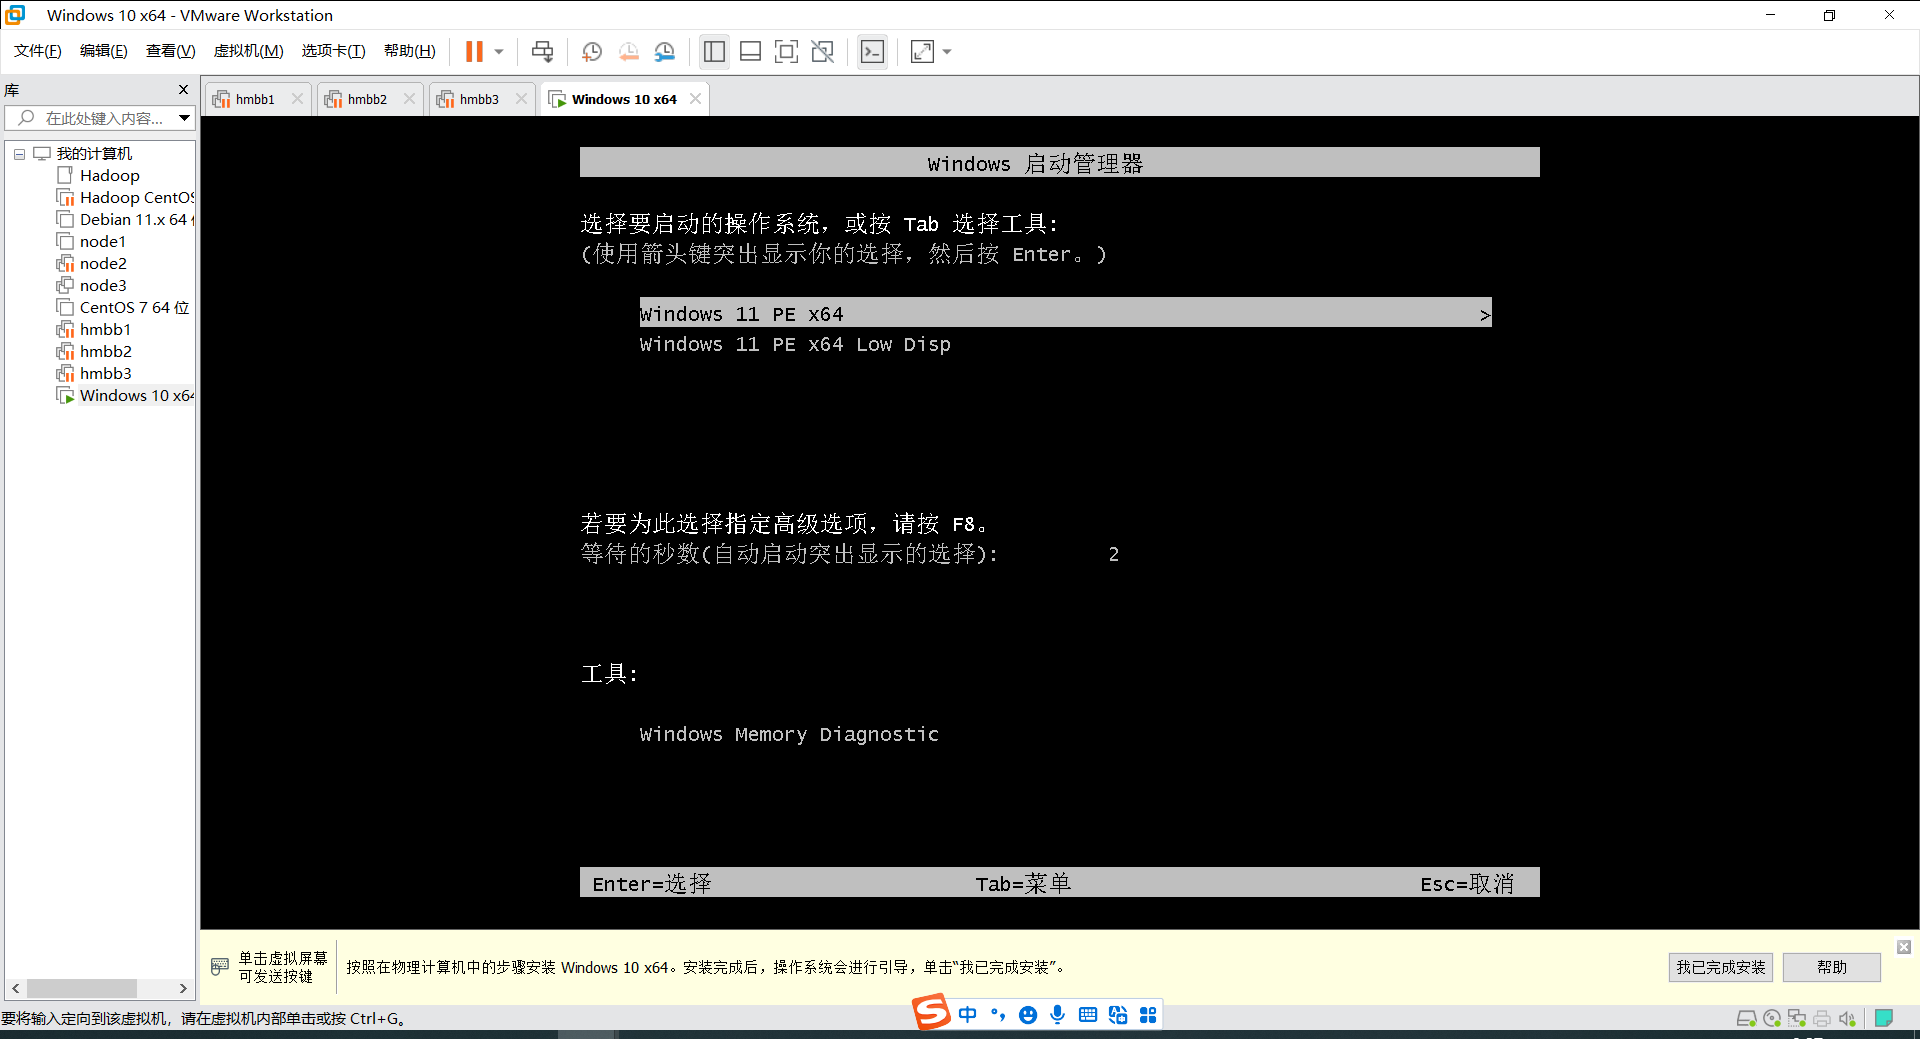Click the 帮助 button in install bar
Screen dimensions: 1920x1039
1831,967
